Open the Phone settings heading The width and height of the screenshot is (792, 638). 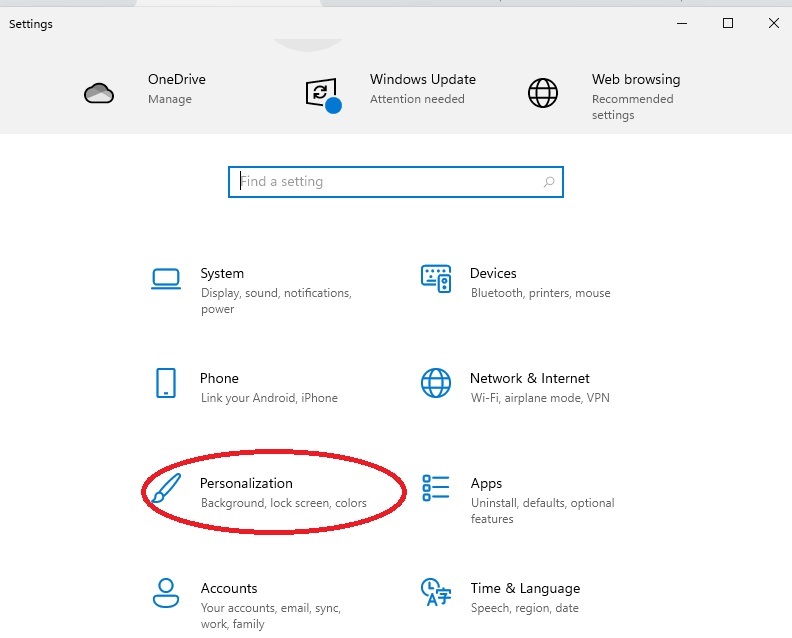(x=219, y=378)
